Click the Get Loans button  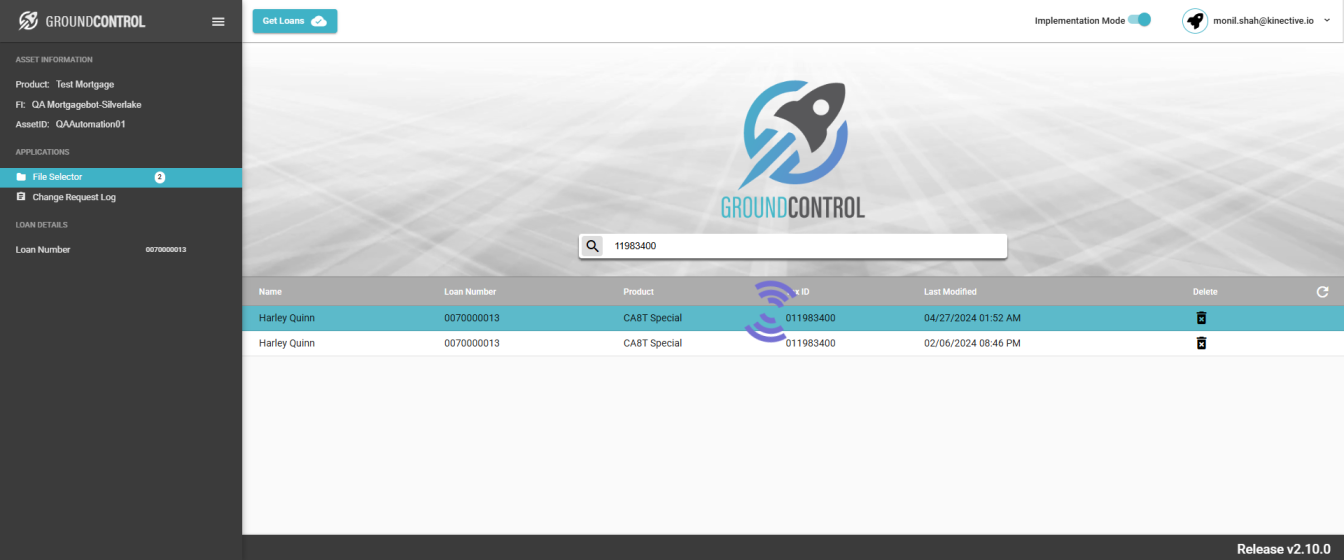point(295,21)
